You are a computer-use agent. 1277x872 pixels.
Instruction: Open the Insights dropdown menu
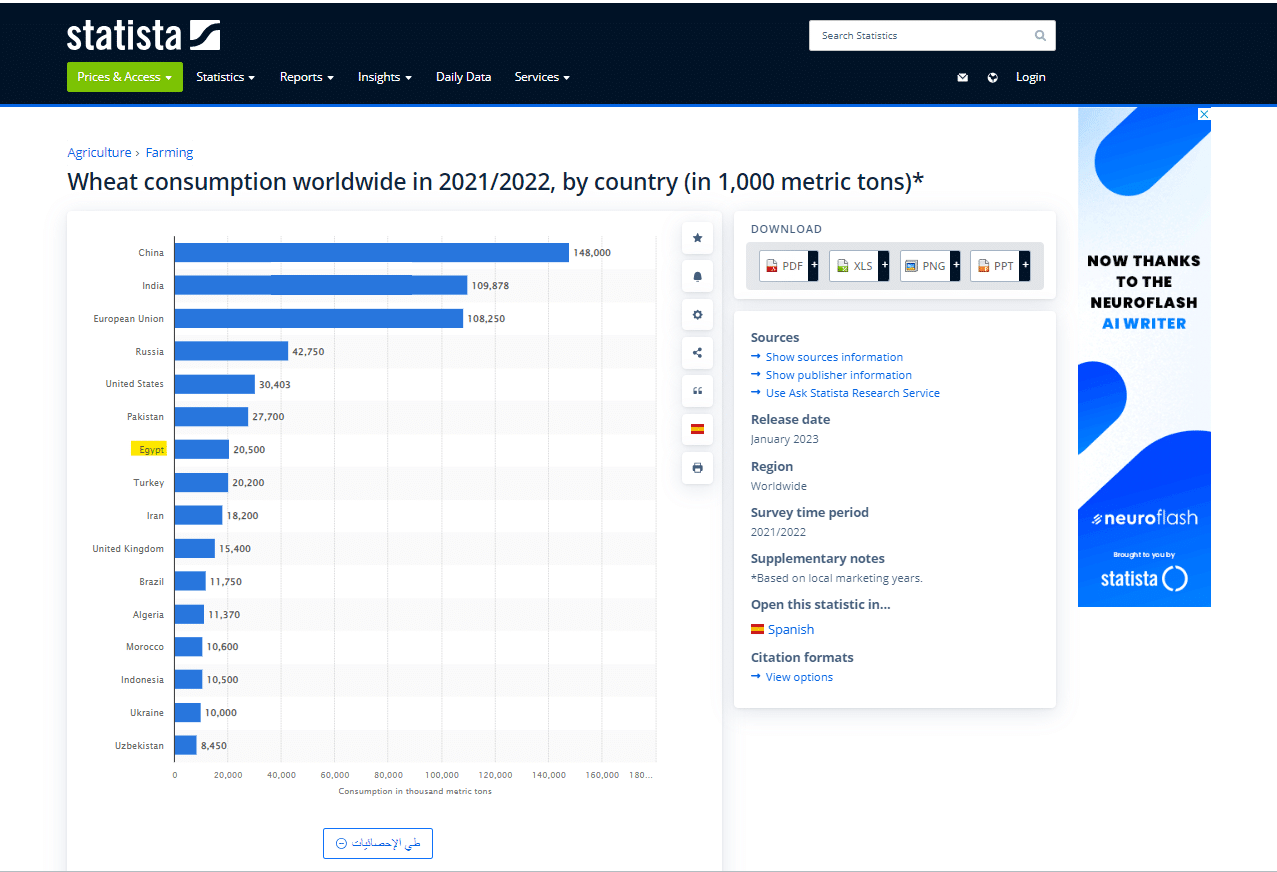pos(384,77)
